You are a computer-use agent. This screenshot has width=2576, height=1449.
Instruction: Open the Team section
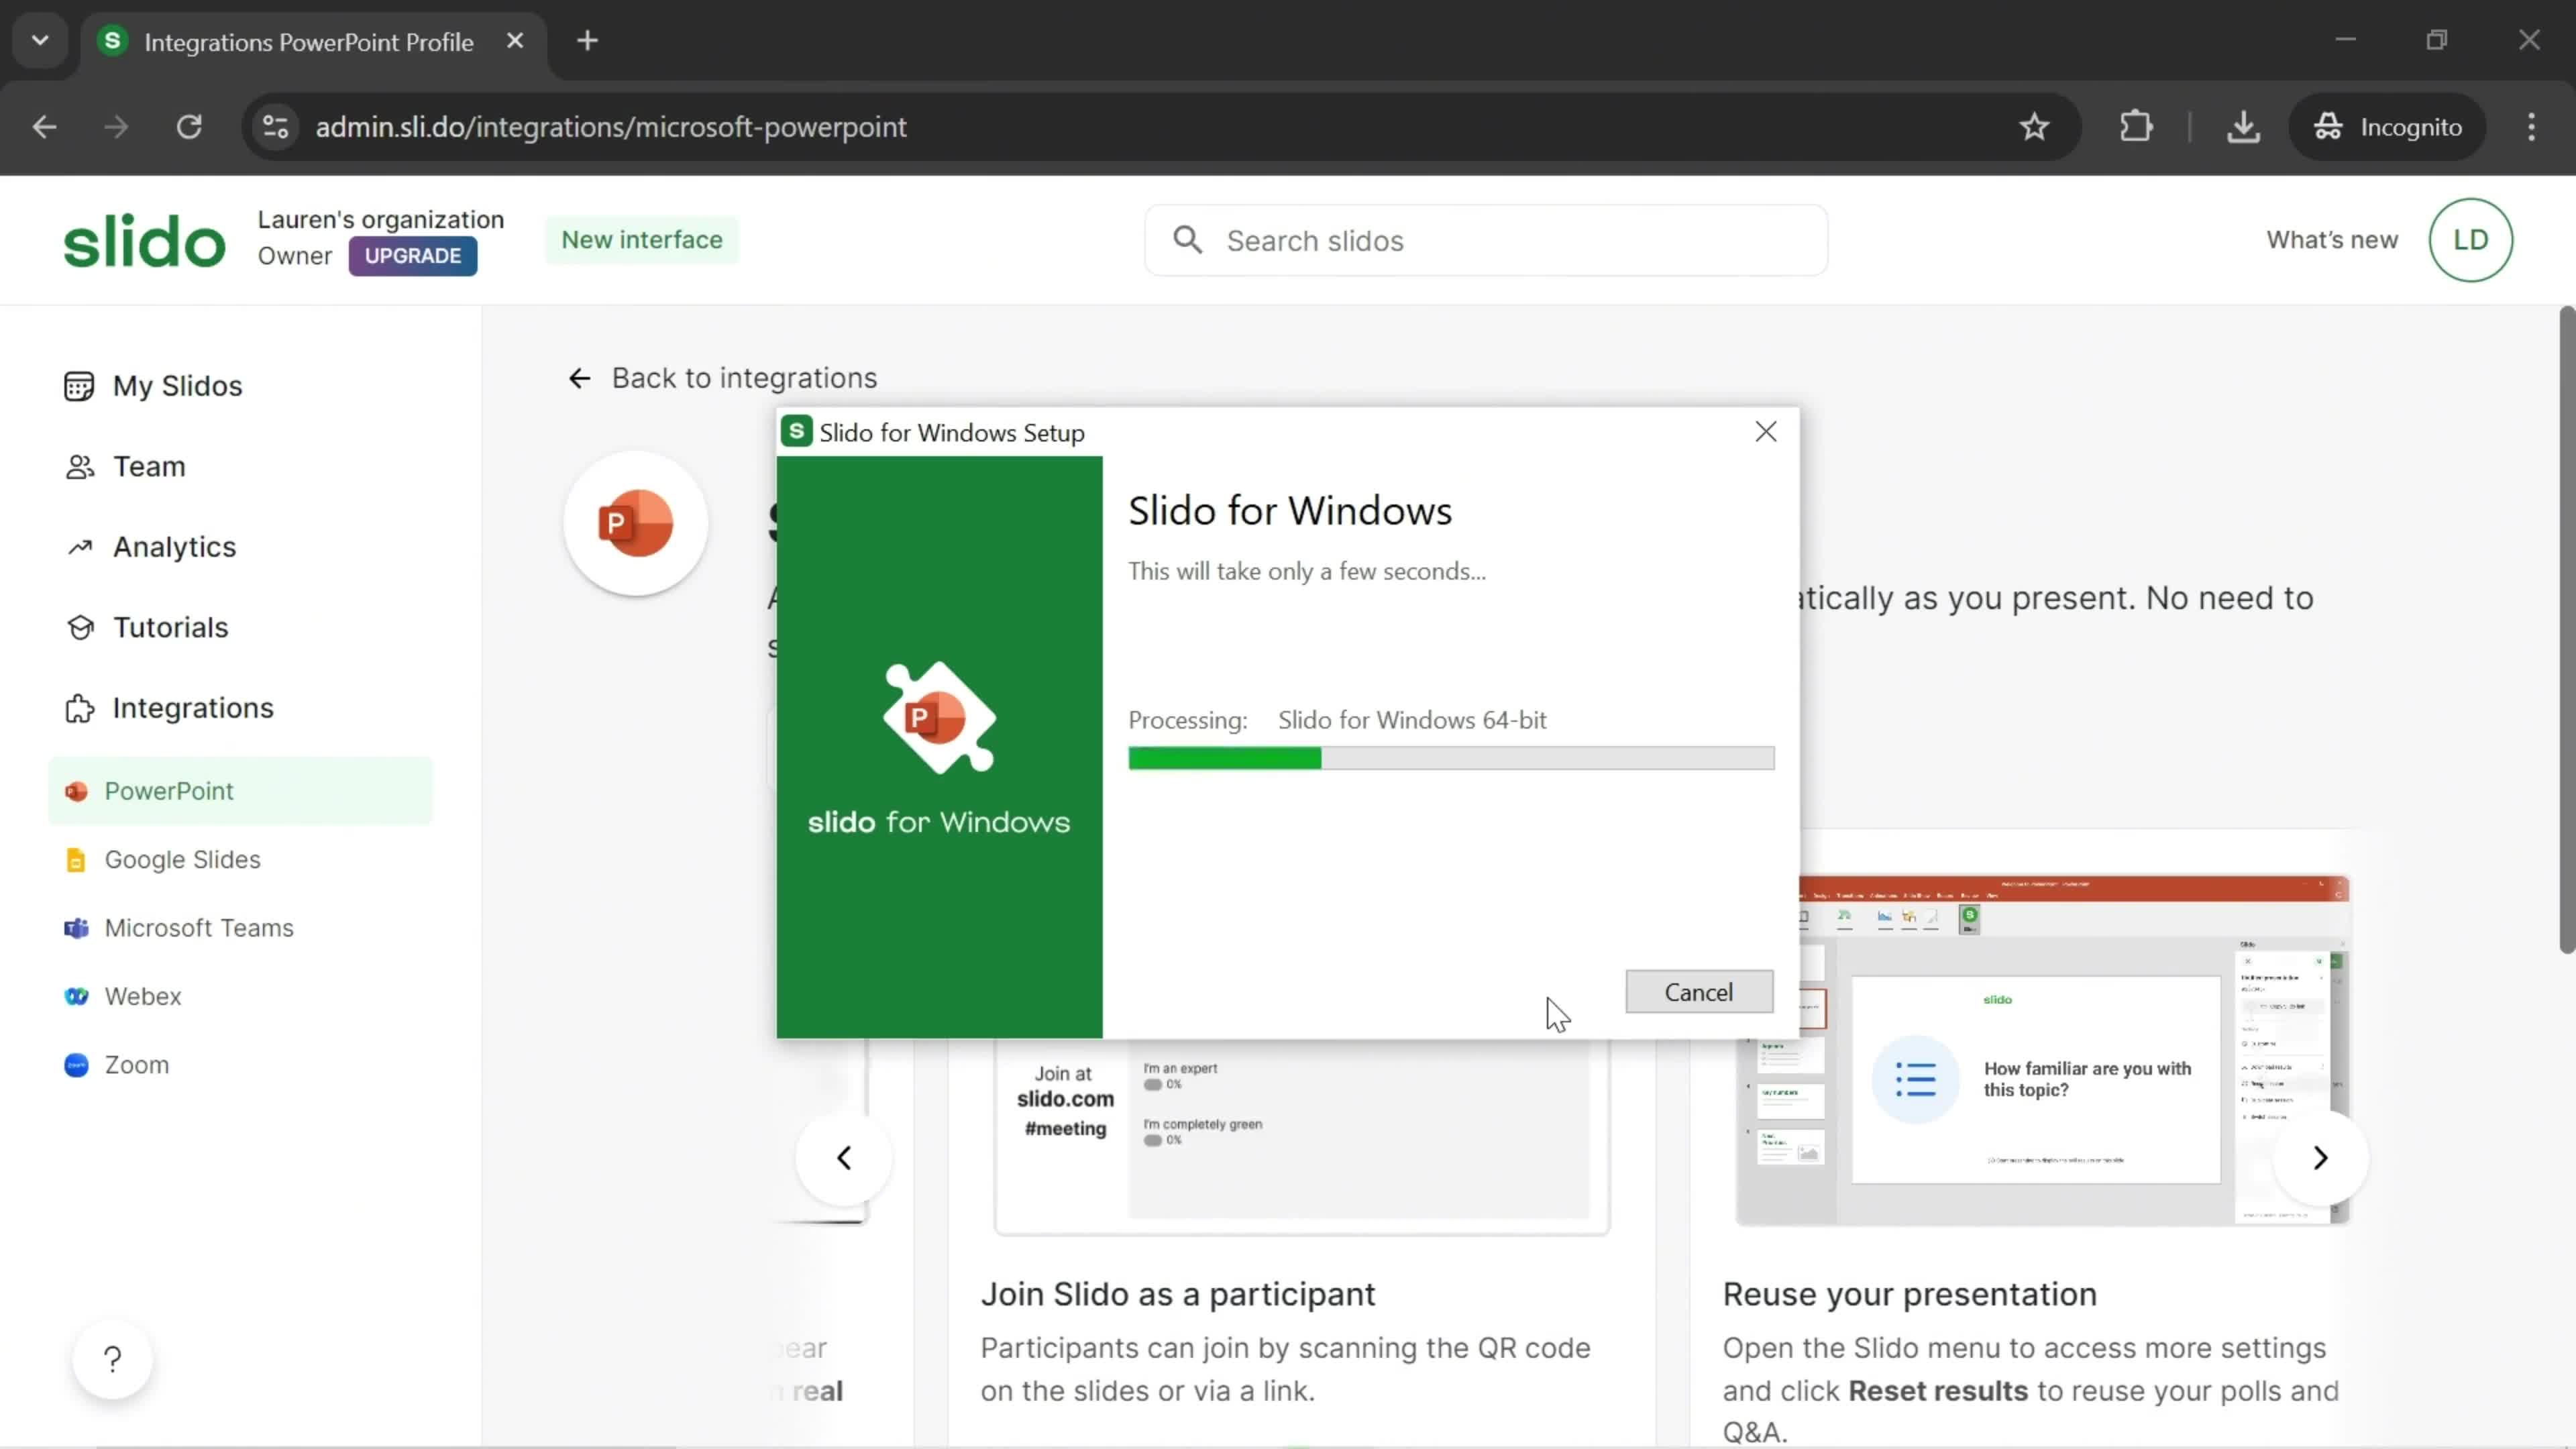149,466
